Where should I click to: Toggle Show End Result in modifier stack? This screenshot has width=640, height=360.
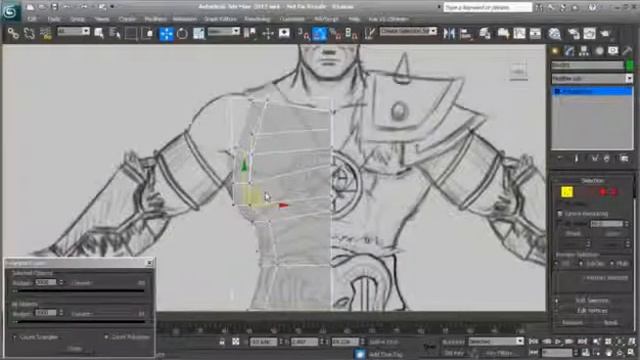pos(576,158)
